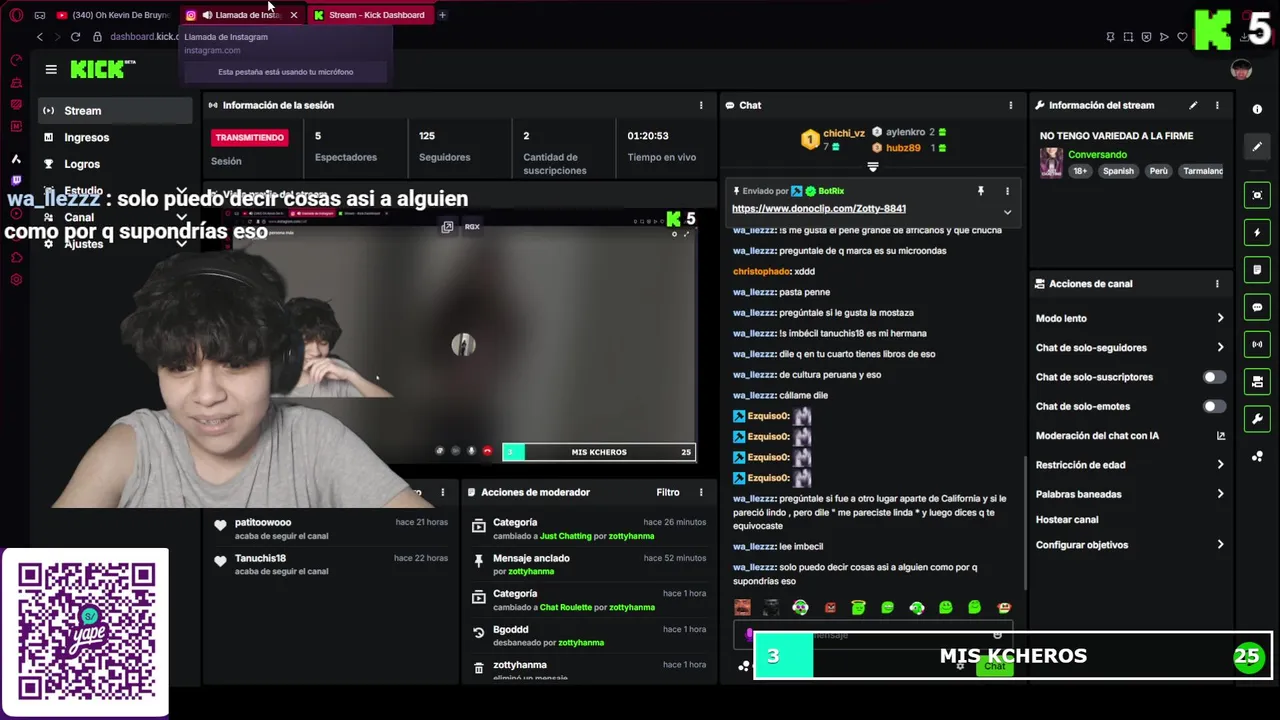Click the lightning bolt icon in right rail

pos(1257,233)
